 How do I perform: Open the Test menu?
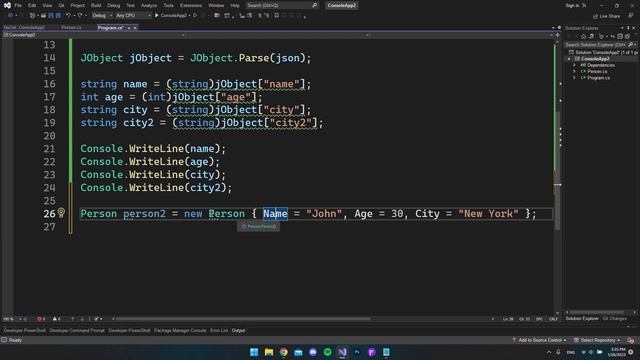click(x=130, y=6)
